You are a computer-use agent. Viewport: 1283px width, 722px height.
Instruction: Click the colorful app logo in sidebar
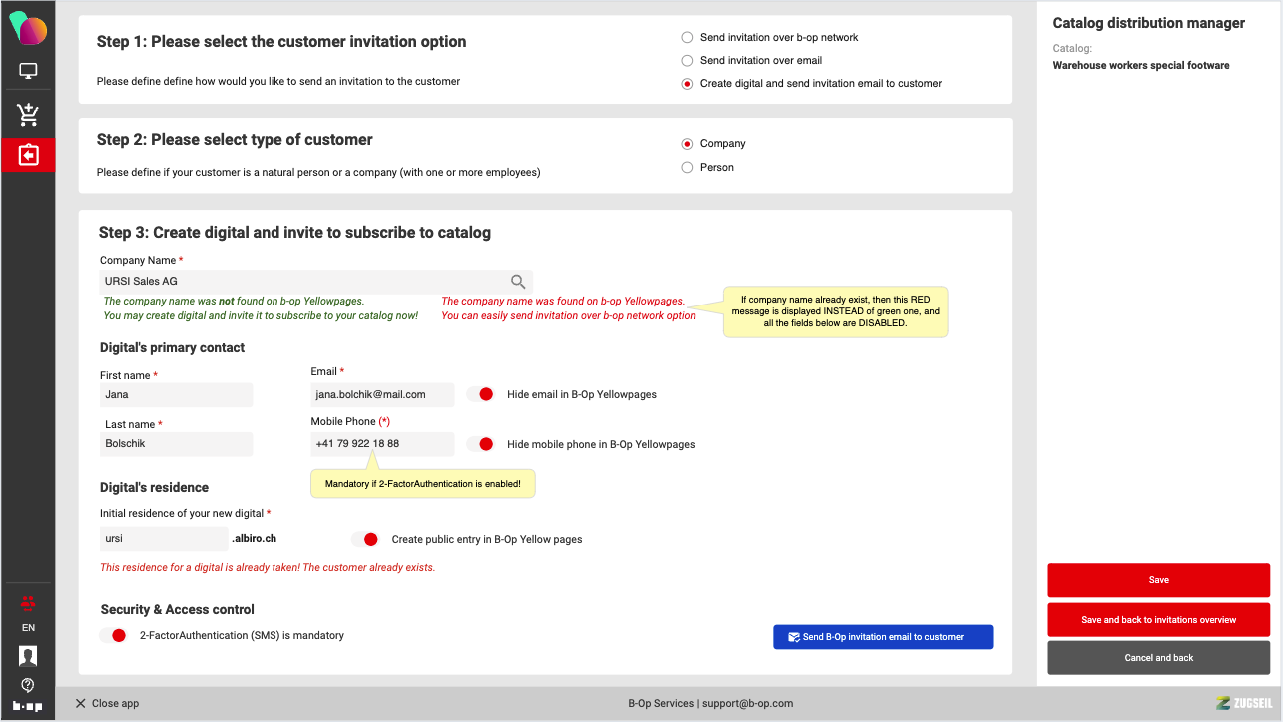tap(28, 27)
